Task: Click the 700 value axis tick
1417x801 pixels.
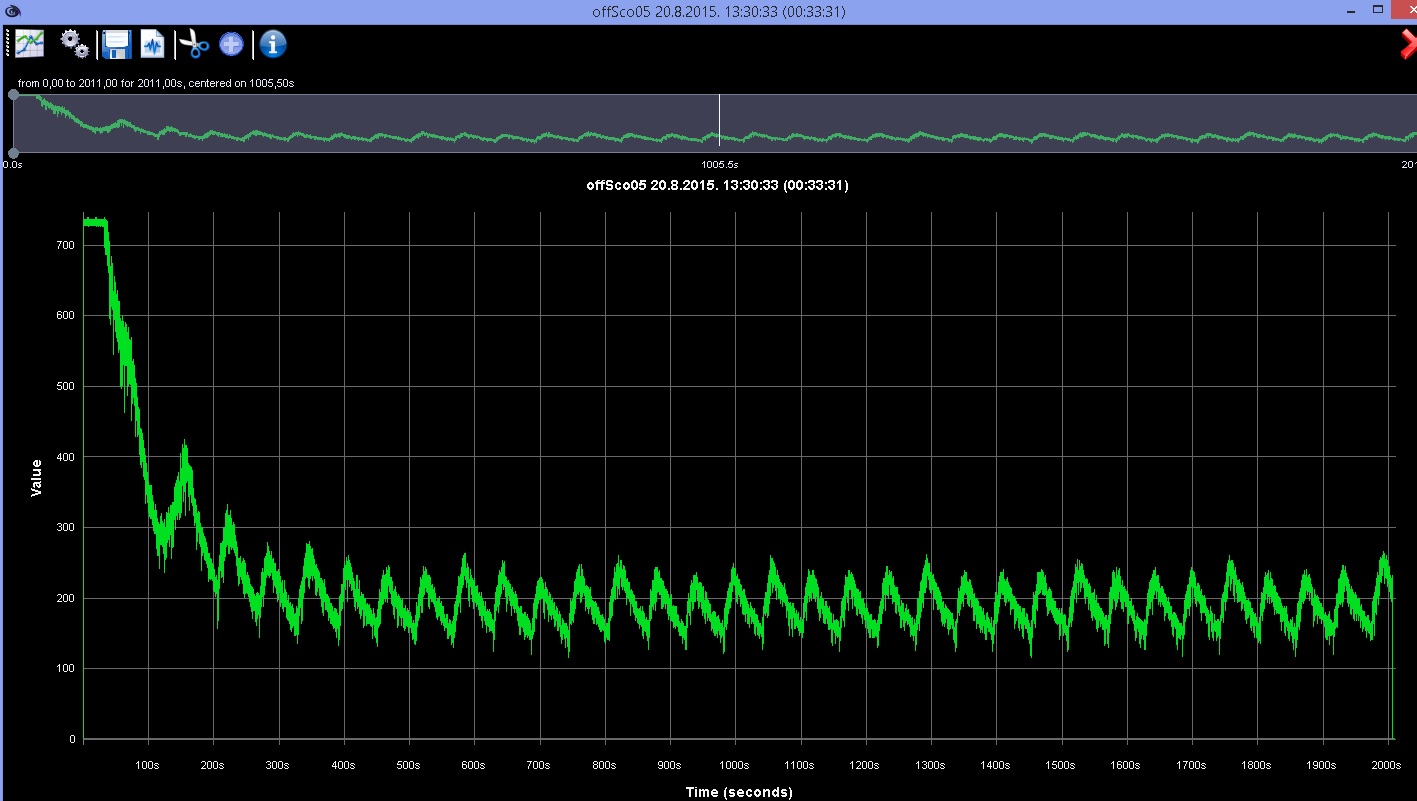Action: 66,244
